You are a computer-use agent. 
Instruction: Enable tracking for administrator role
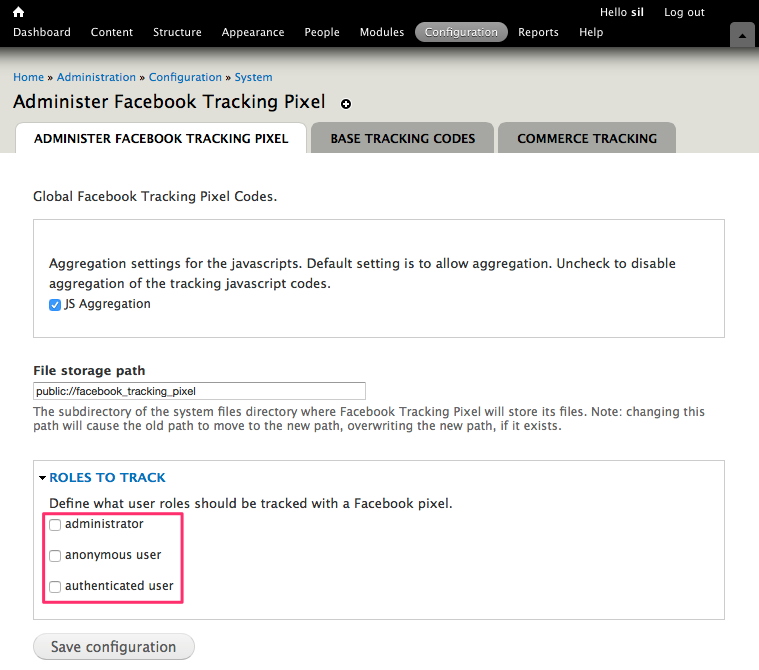click(55, 525)
